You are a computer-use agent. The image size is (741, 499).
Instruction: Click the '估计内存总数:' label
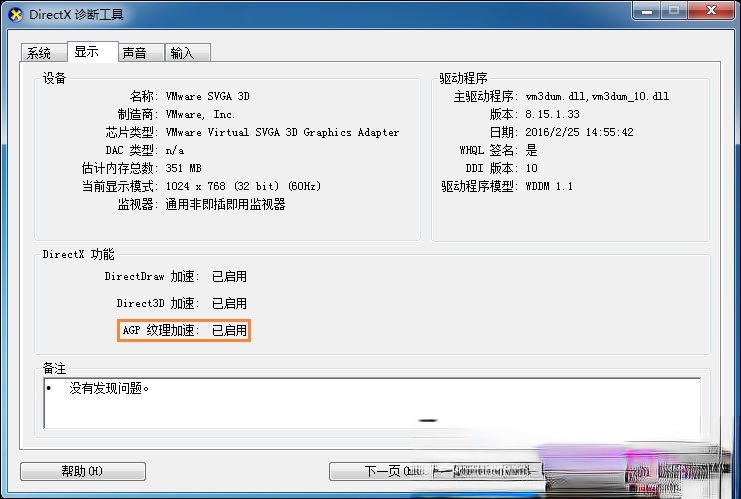click(x=120, y=168)
